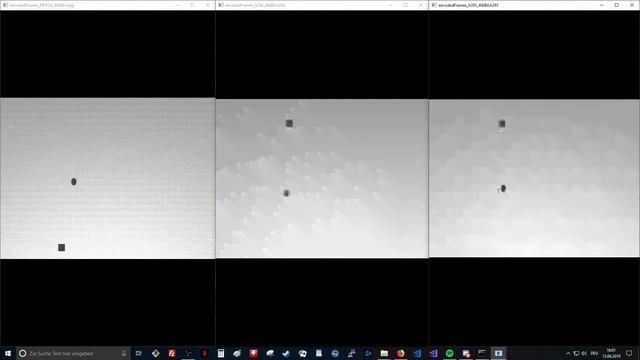Click the Cortana search box in taskbar
This screenshot has height=360, width=640.
click(x=73, y=353)
